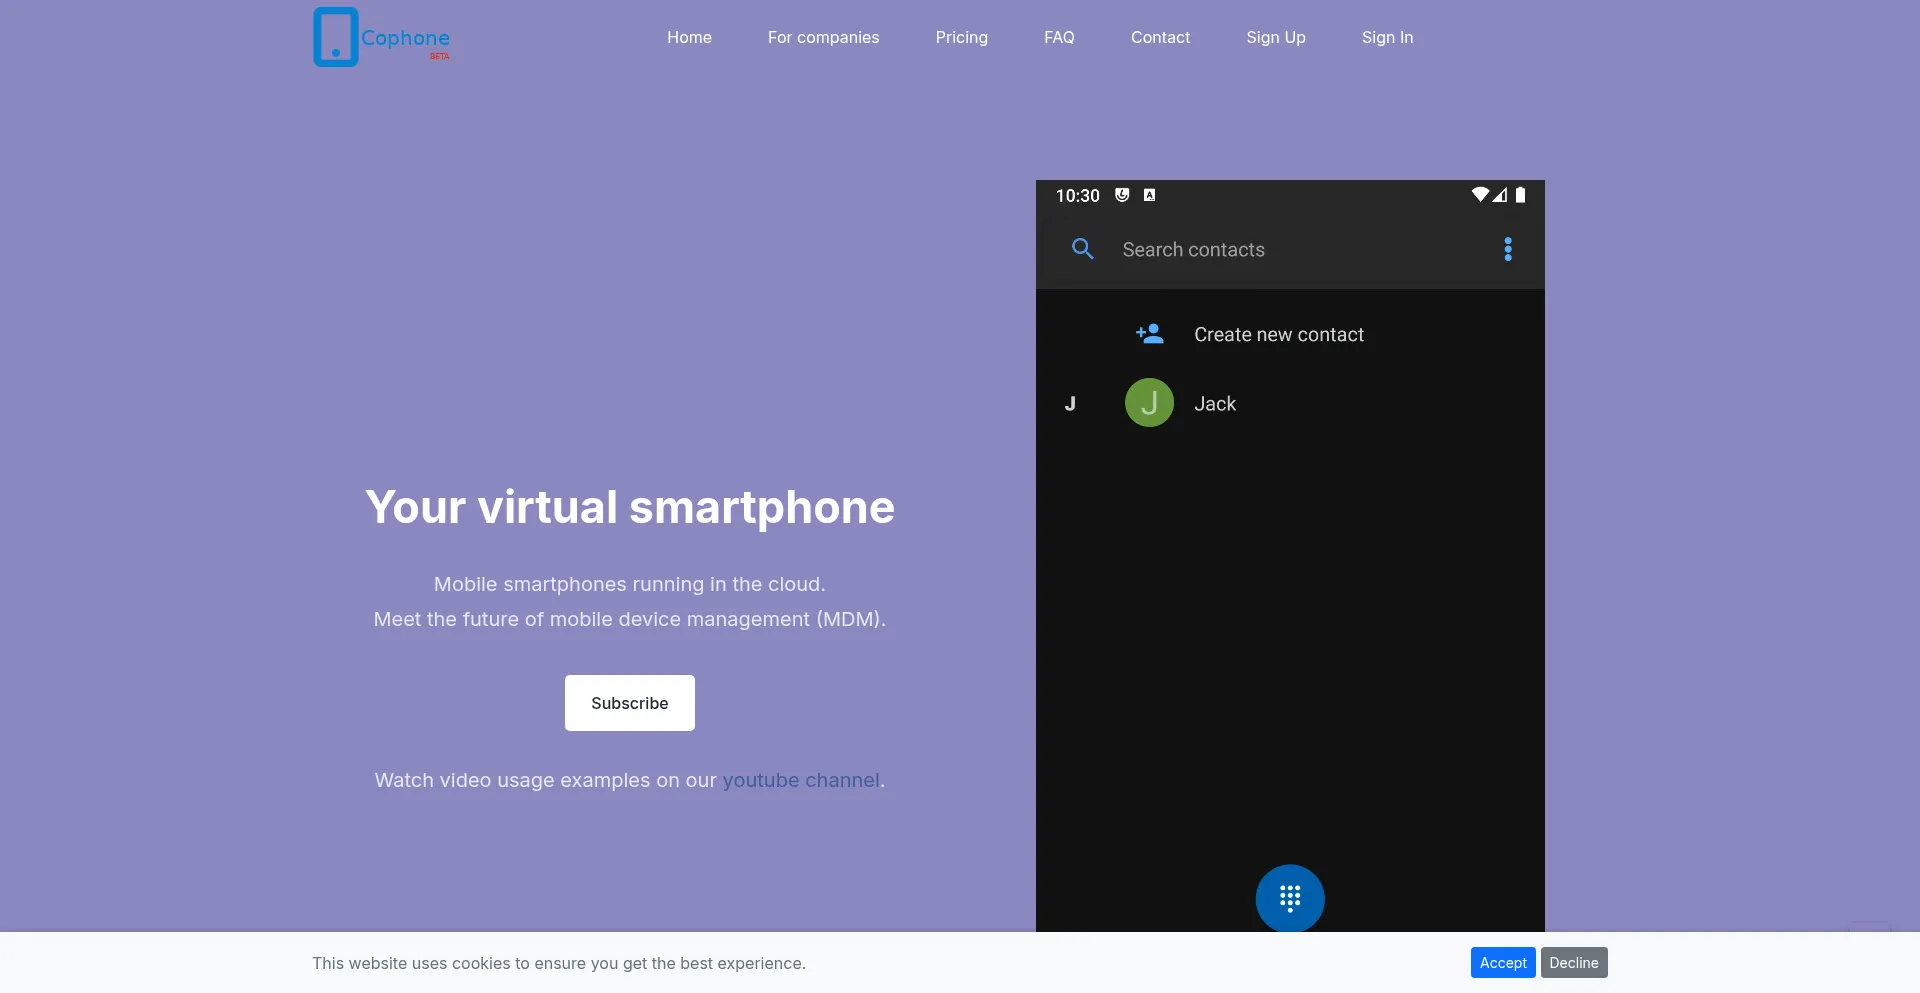Open the Pricing page
This screenshot has height=993, width=1920.
pyautogui.click(x=961, y=37)
